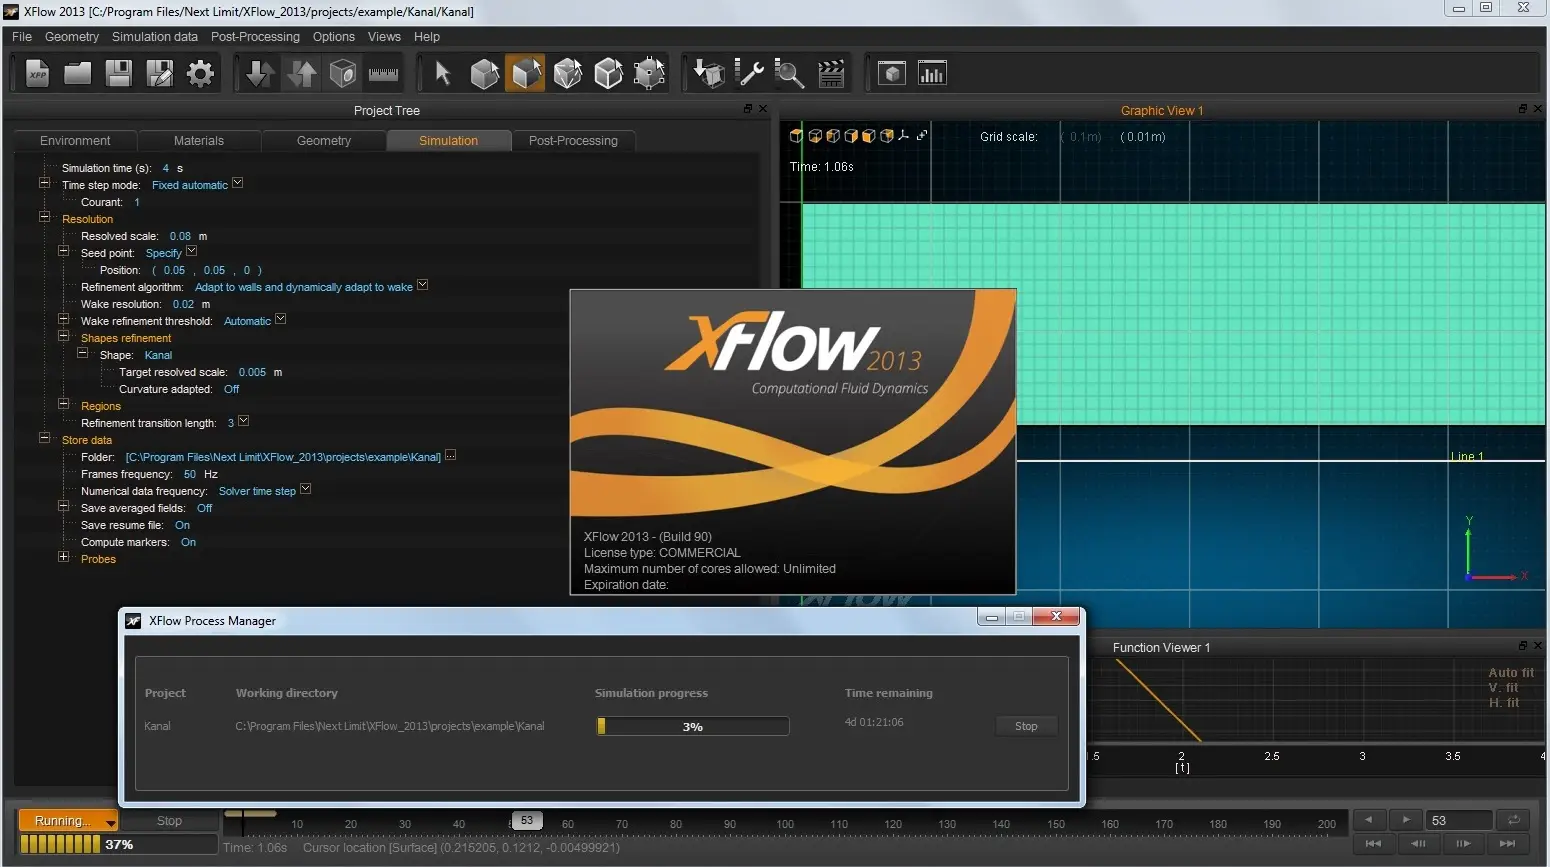Open the bar chart function viewer icon
Image resolution: width=1550 pixels, height=867 pixels.
(x=932, y=74)
